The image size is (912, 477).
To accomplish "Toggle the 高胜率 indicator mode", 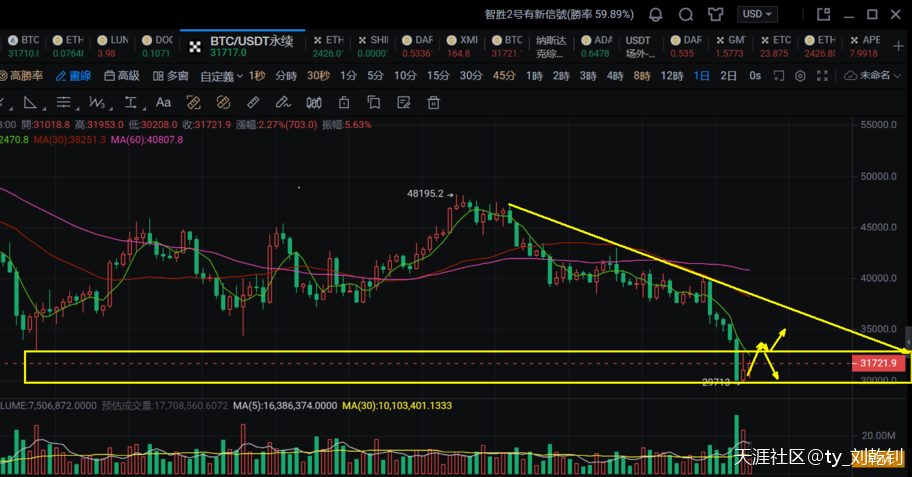I will point(22,76).
